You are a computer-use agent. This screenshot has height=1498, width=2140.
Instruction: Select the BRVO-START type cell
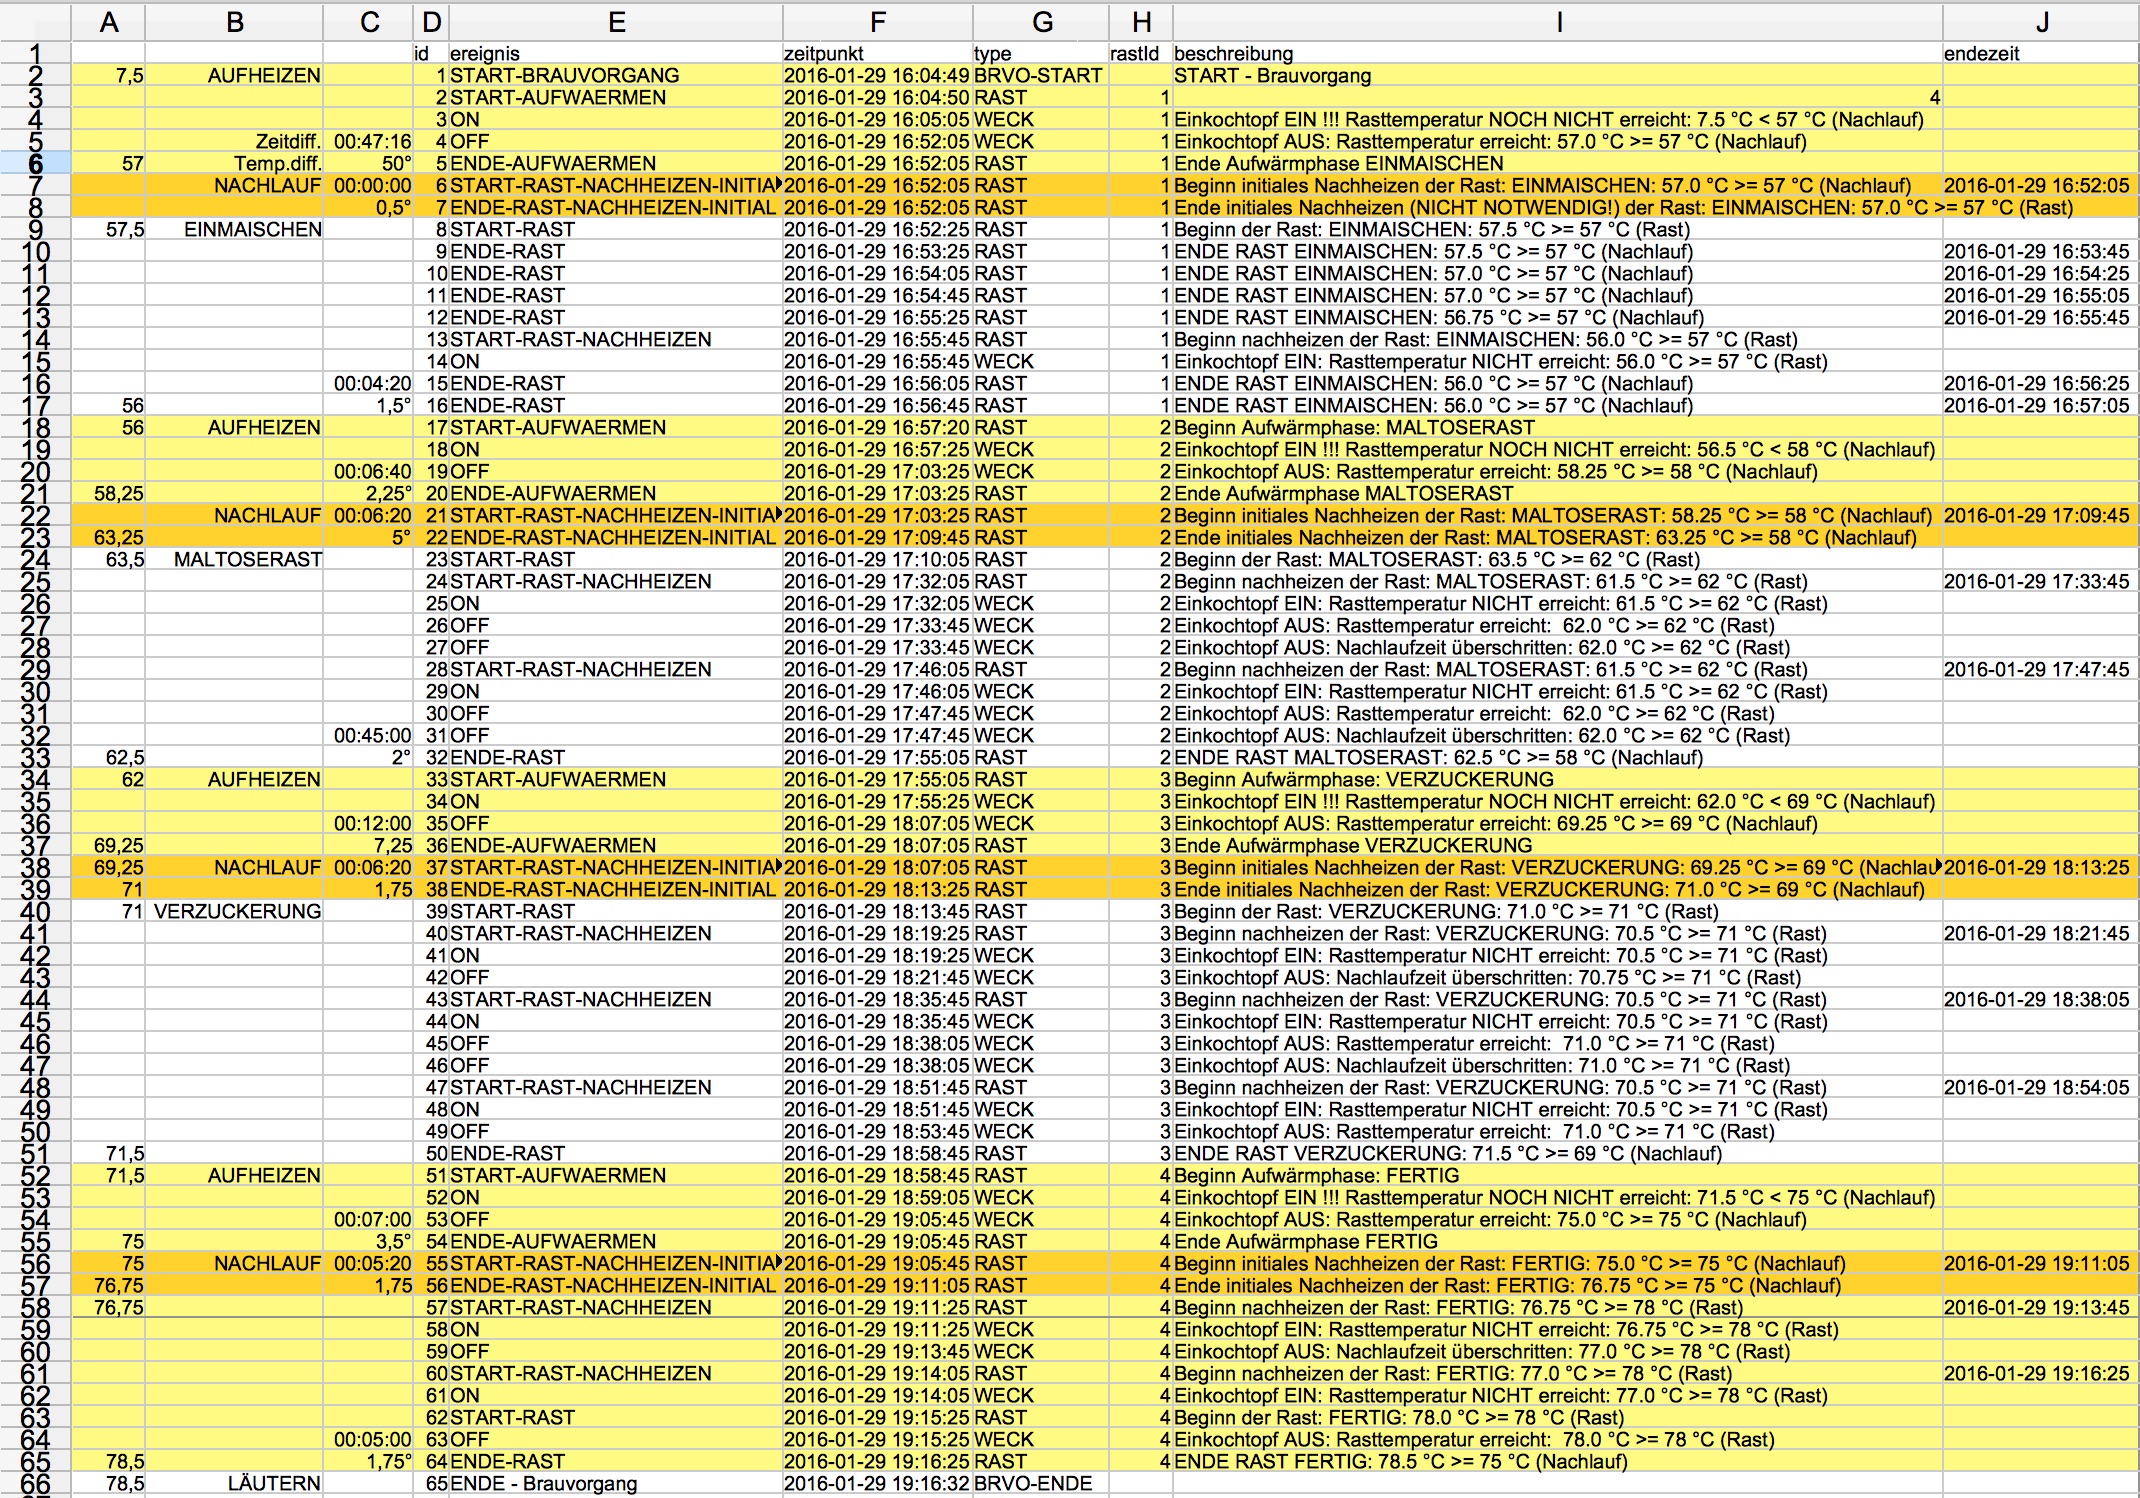(1040, 75)
